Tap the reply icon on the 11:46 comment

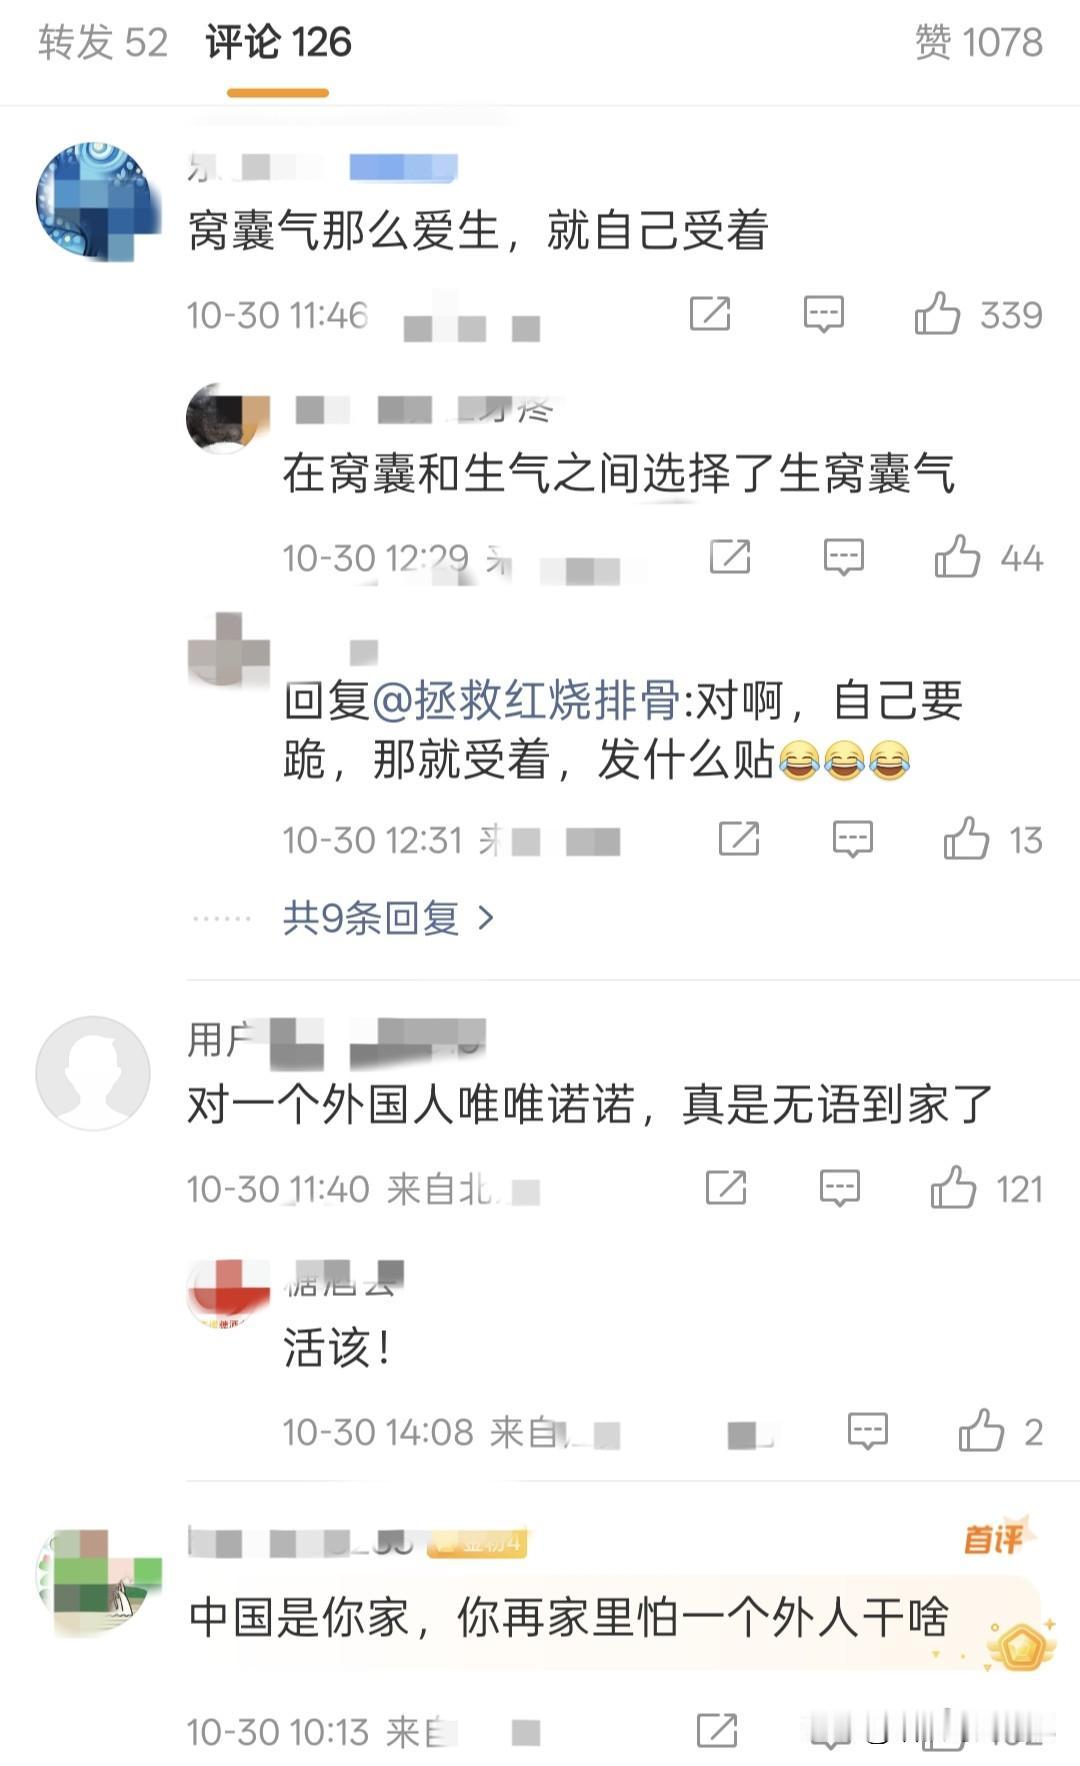[824, 314]
